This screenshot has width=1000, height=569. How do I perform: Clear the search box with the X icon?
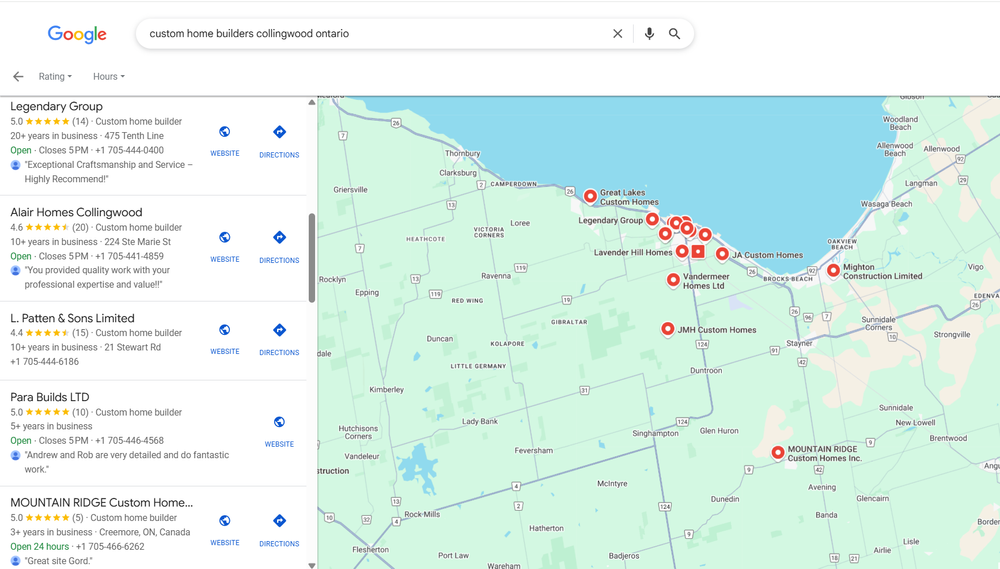click(617, 34)
